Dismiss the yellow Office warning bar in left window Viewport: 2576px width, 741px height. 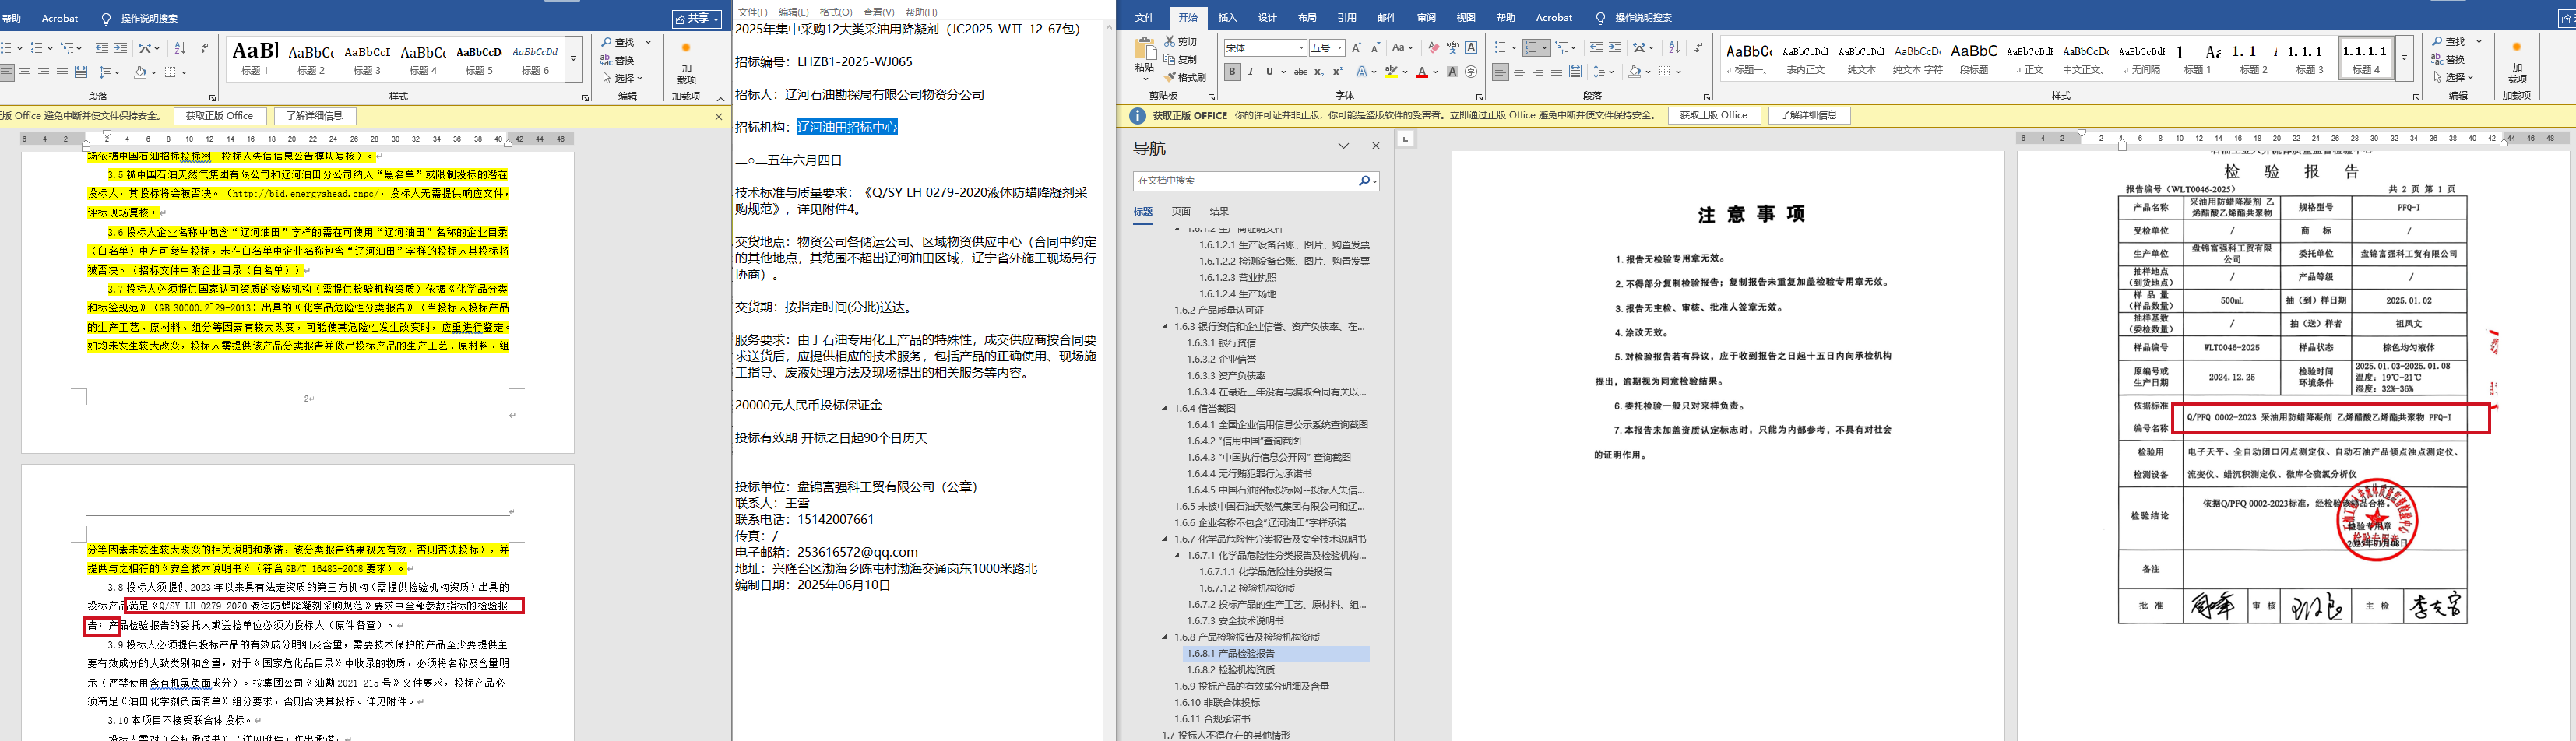point(718,116)
